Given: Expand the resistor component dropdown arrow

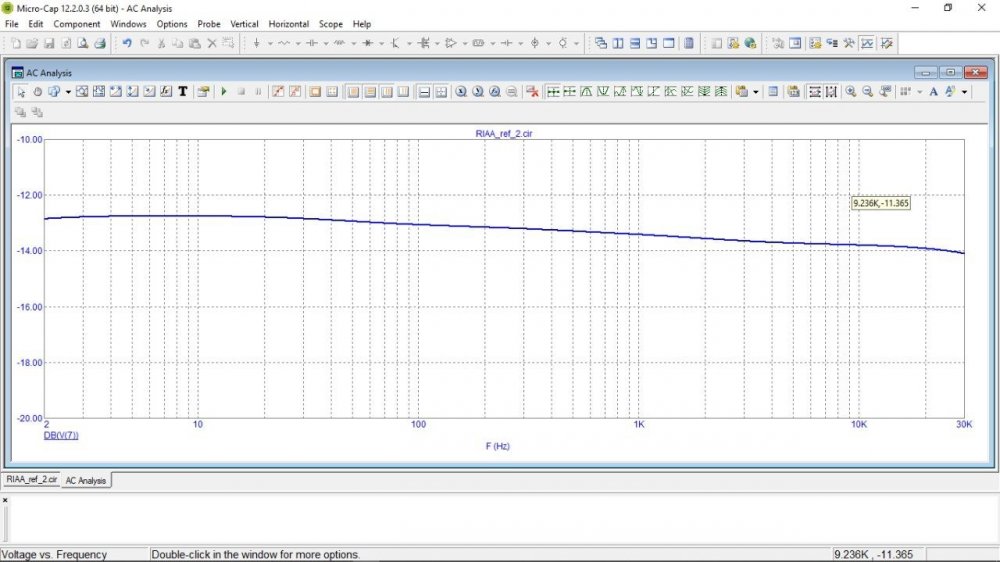Looking at the screenshot, I should tap(297, 43).
